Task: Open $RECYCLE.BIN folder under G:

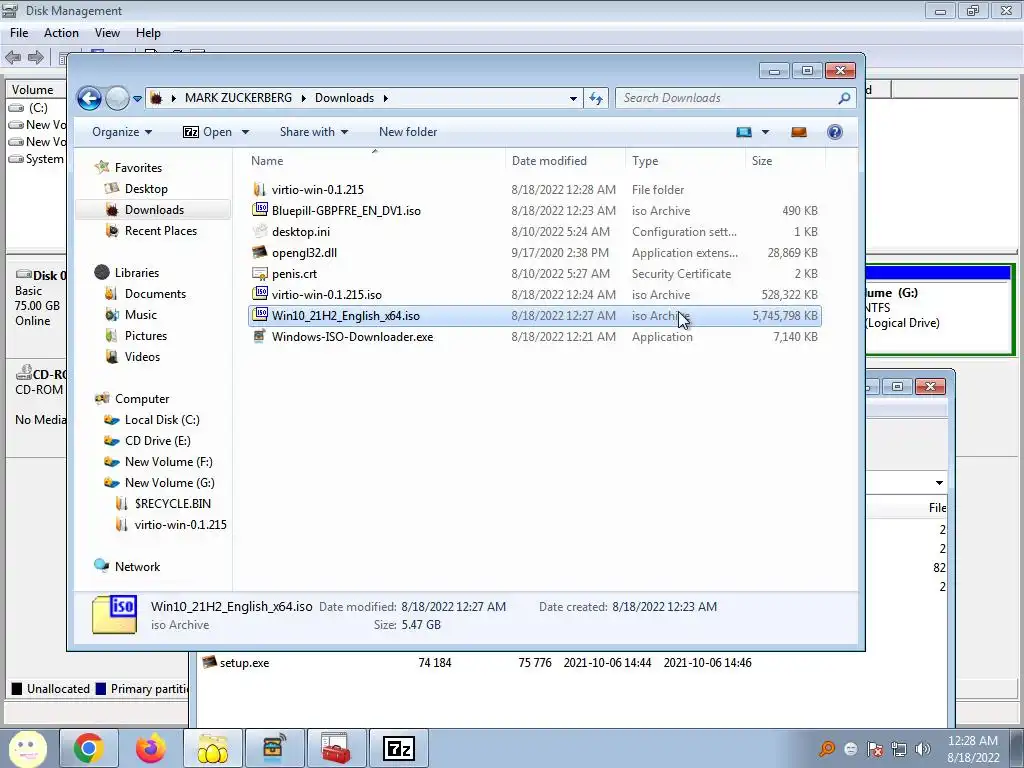Action: click(172, 504)
